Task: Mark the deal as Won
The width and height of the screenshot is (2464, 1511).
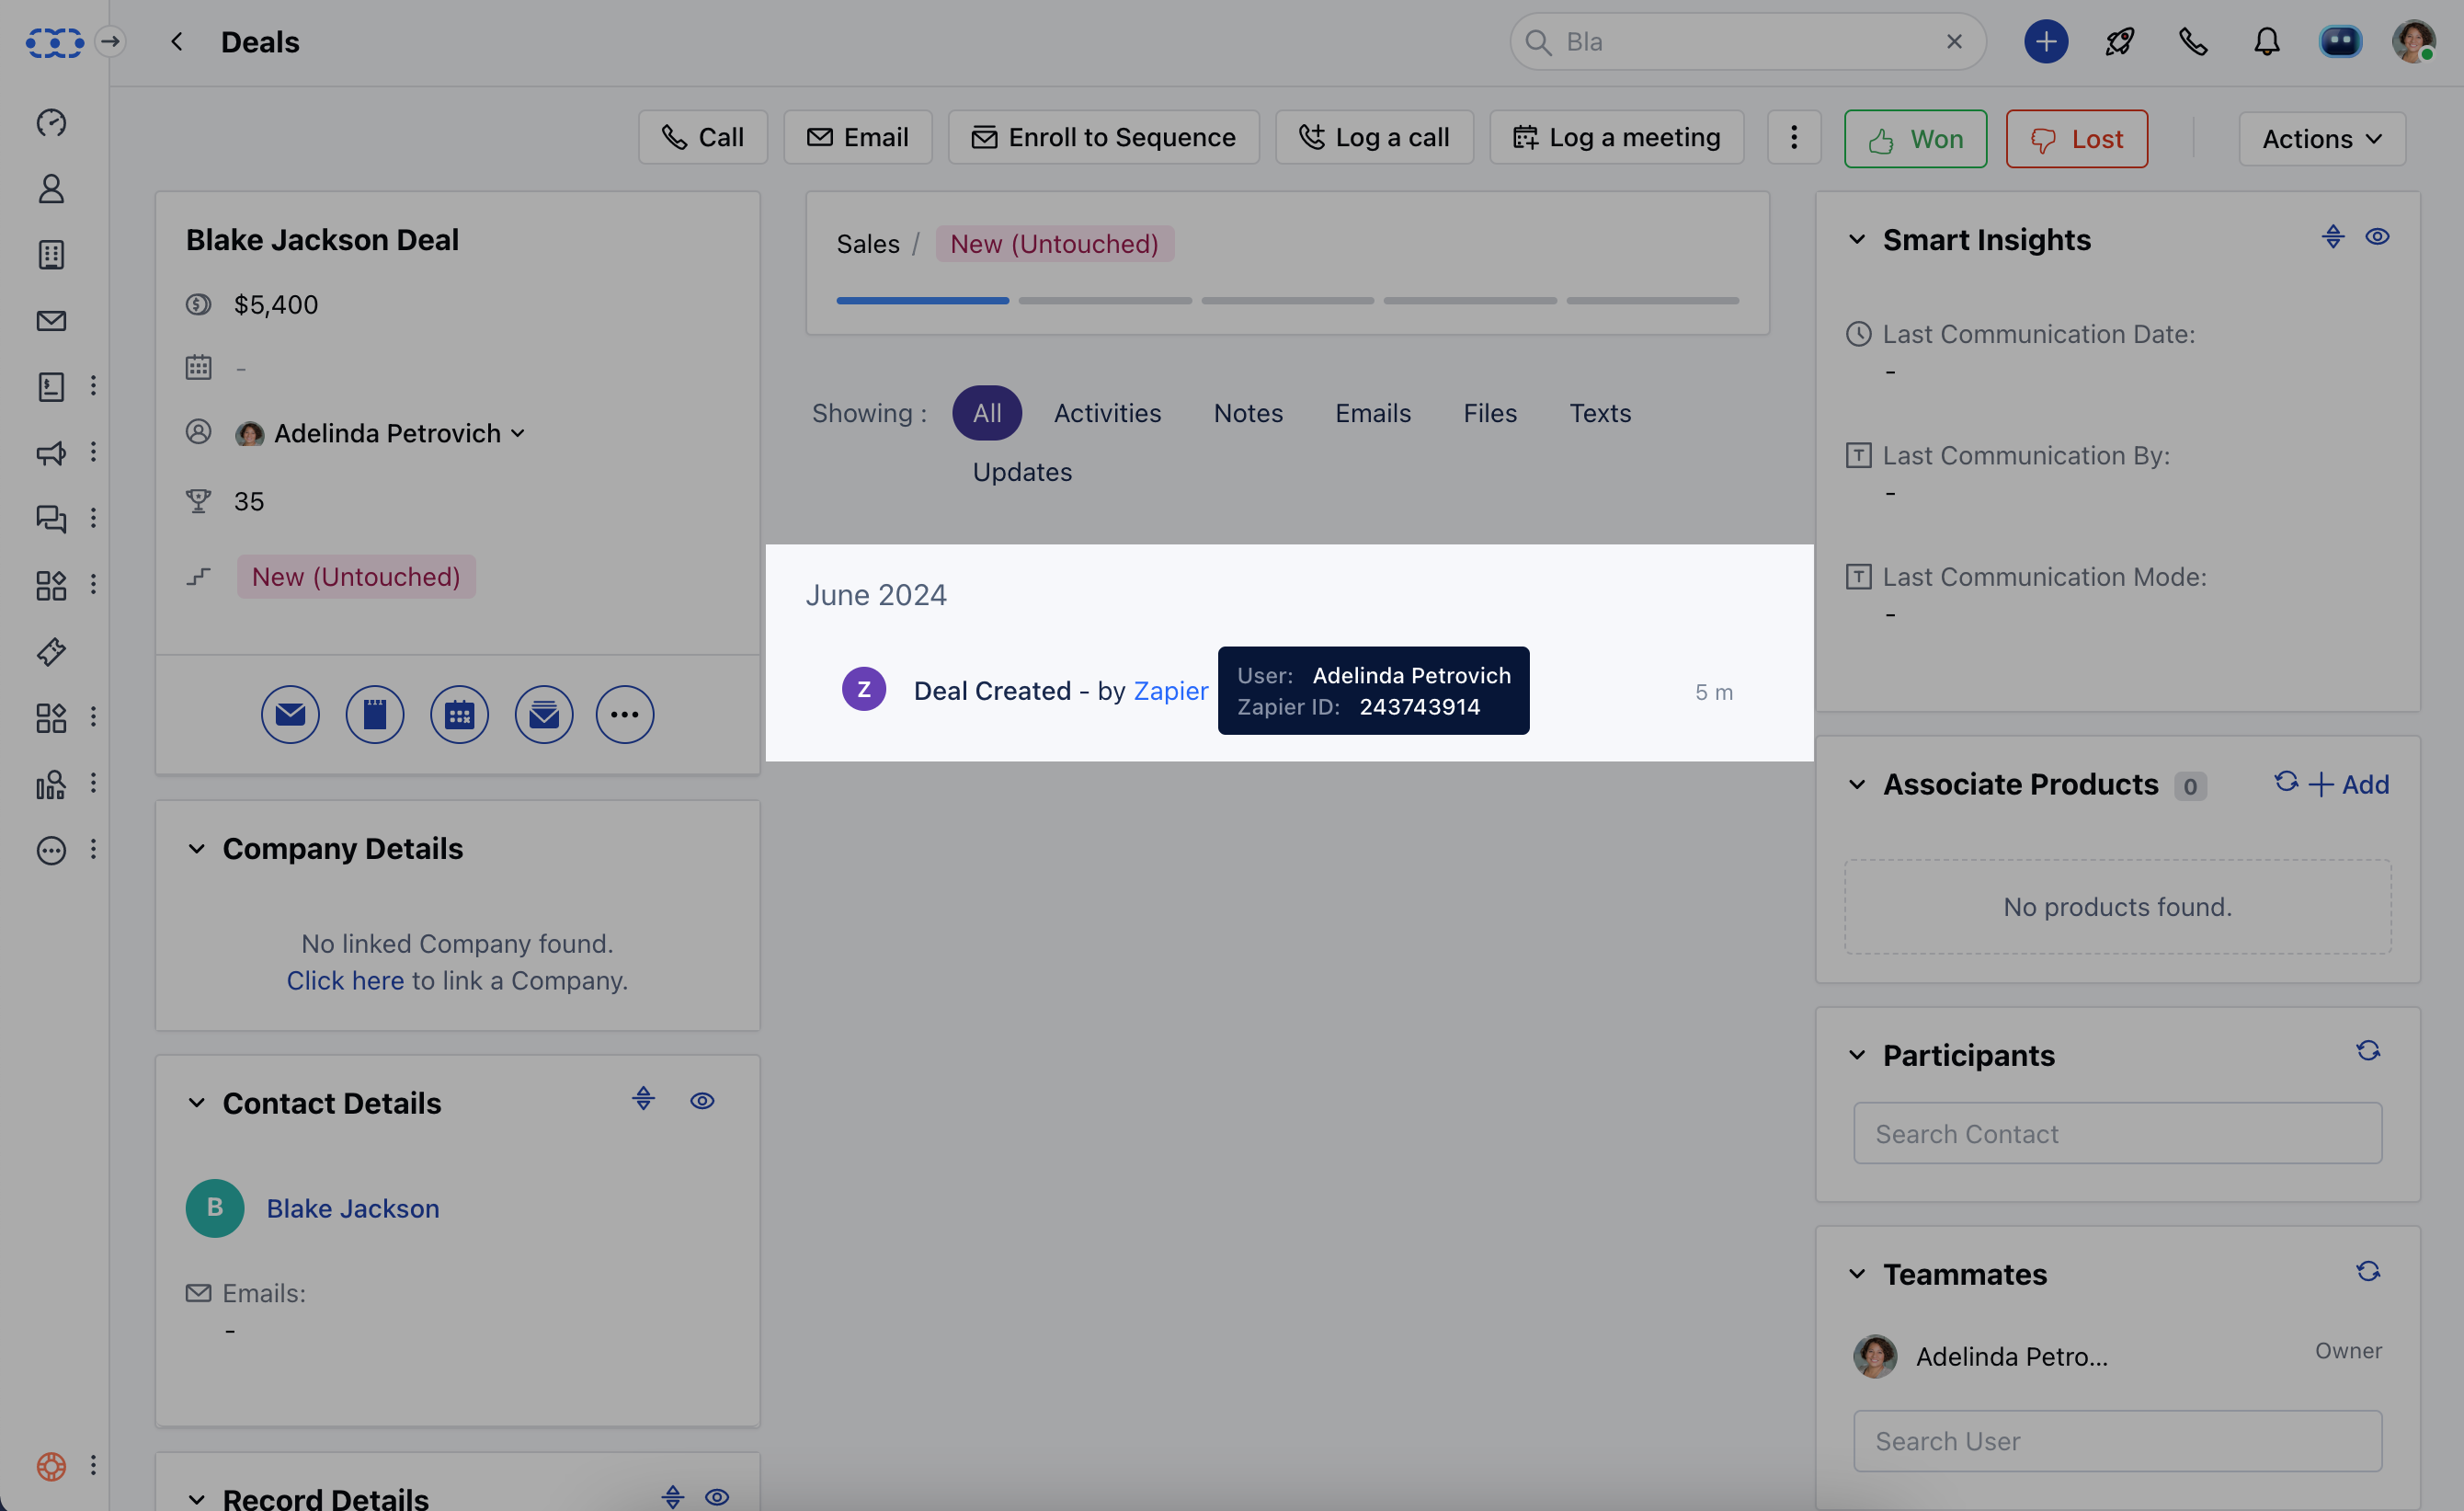Action: 1915,138
